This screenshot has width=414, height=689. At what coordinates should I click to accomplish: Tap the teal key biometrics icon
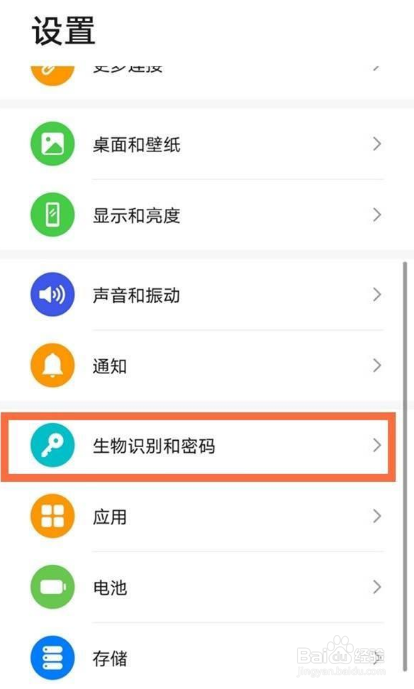52,445
